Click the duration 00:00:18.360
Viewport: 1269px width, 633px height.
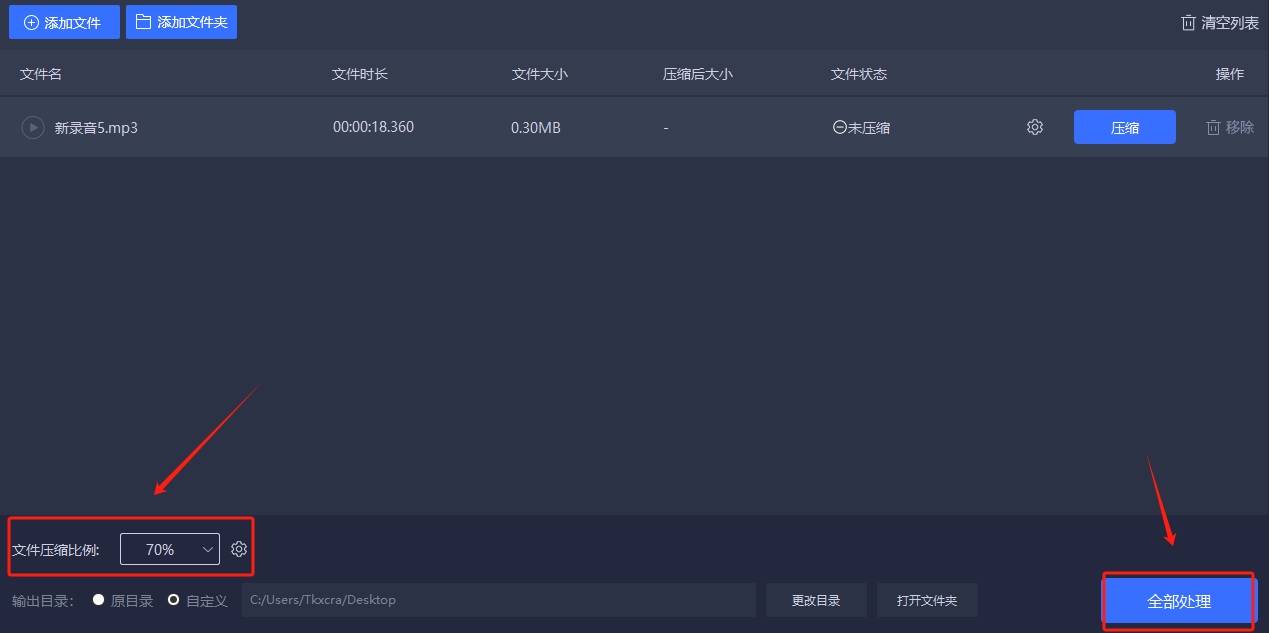pyautogui.click(x=373, y=127)
